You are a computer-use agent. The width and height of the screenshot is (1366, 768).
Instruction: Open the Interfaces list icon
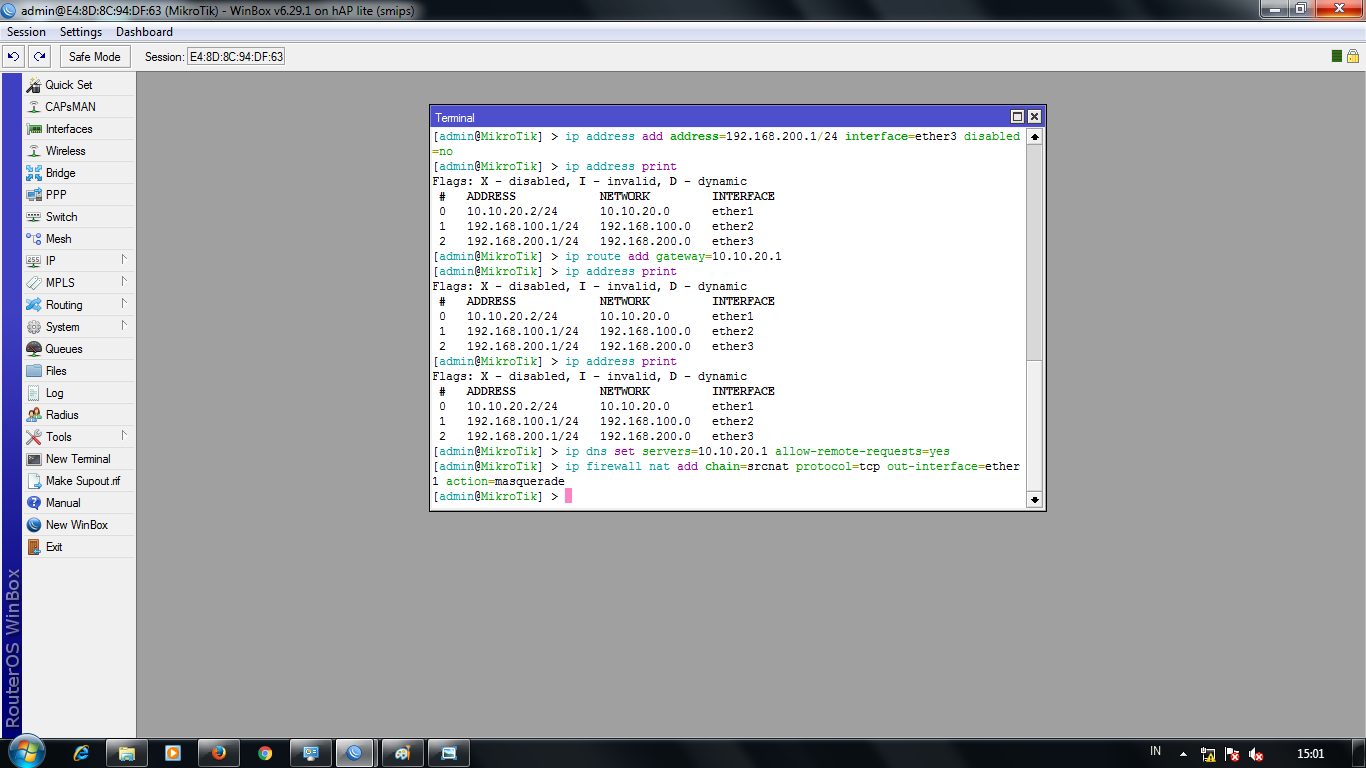point(34,129)
